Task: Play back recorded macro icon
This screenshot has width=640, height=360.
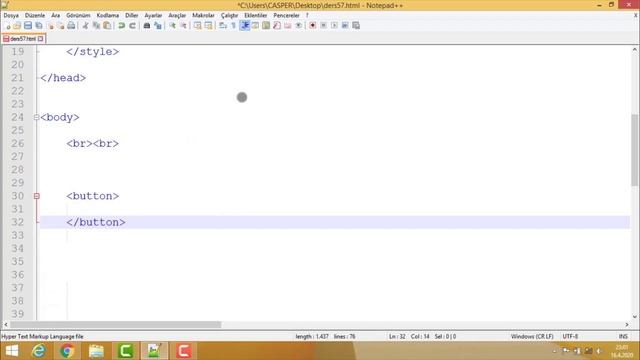Action: pyautogui.click(x=334, y=26)
